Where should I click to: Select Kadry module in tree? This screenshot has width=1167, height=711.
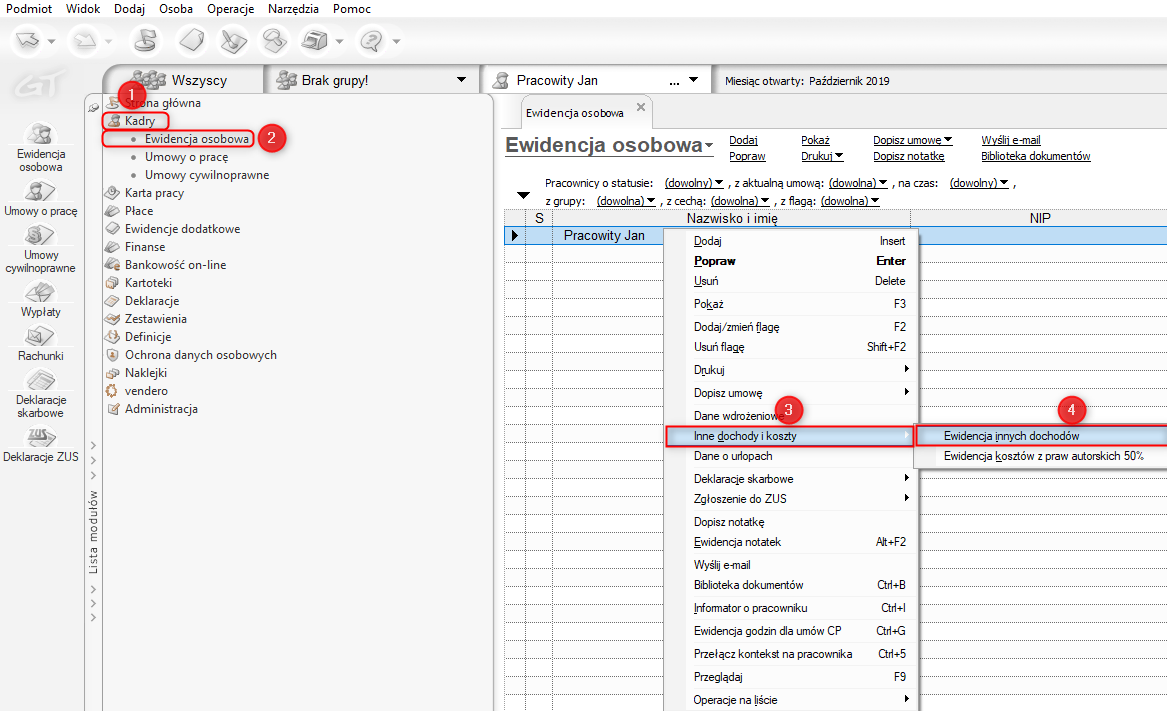(139, 121)
